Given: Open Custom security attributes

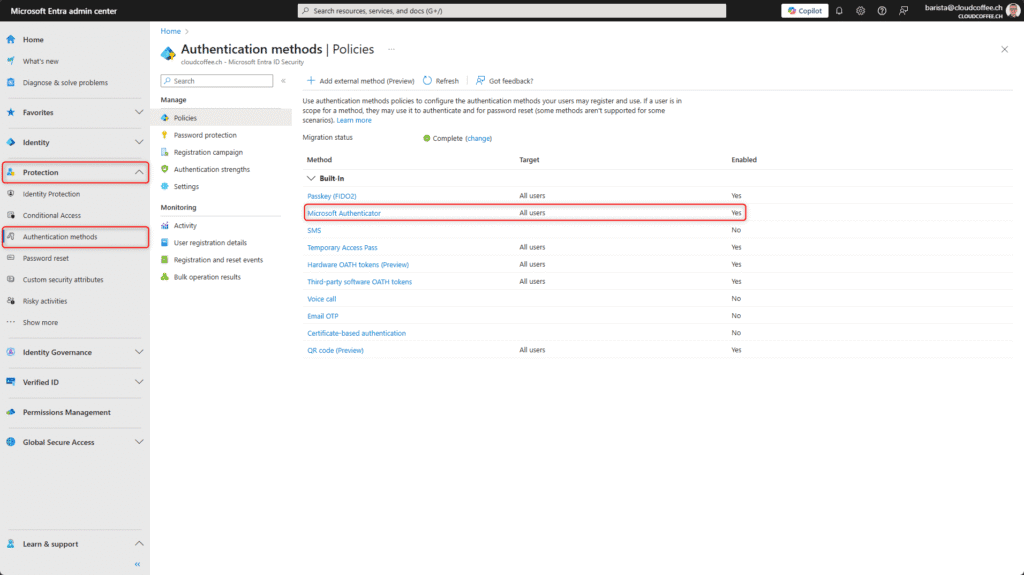Looking at the screenshot, I should [63, 280].
